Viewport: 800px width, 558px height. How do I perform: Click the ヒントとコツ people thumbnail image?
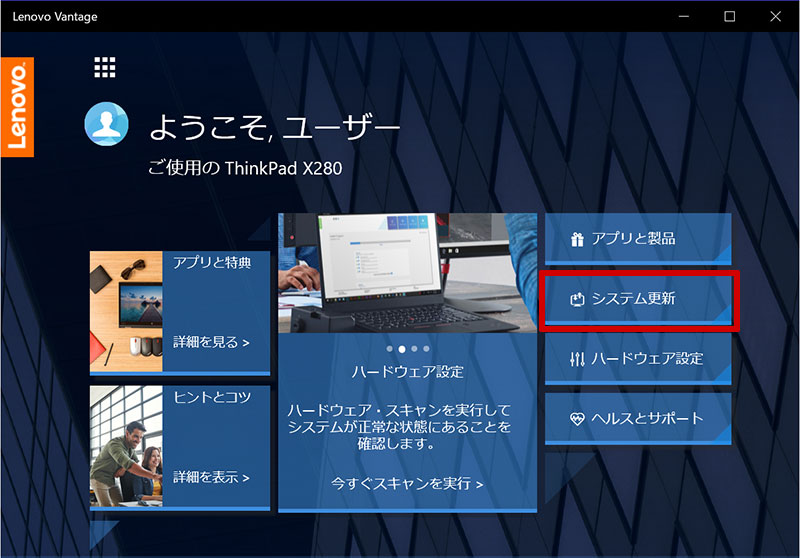[126, 446]
